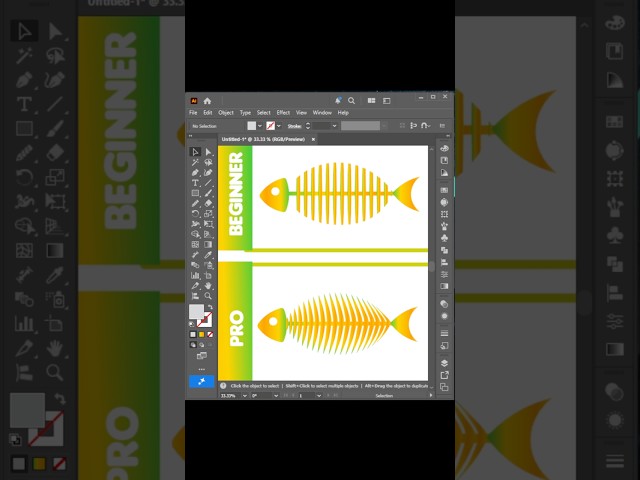Set paint mode to None
640x480 pixels.
point(210,334)
